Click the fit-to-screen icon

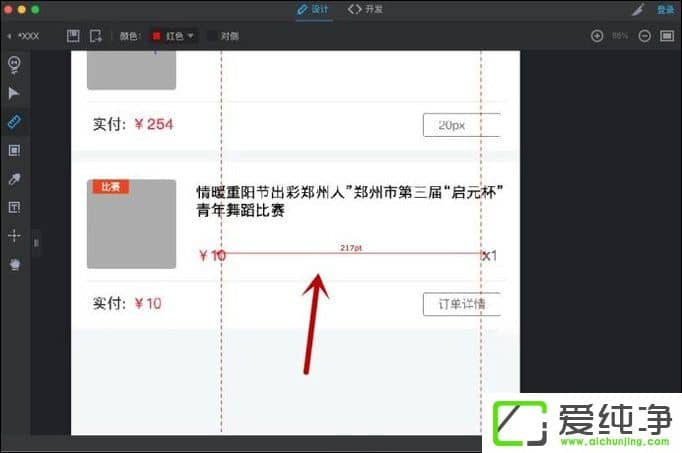[667, 36]
